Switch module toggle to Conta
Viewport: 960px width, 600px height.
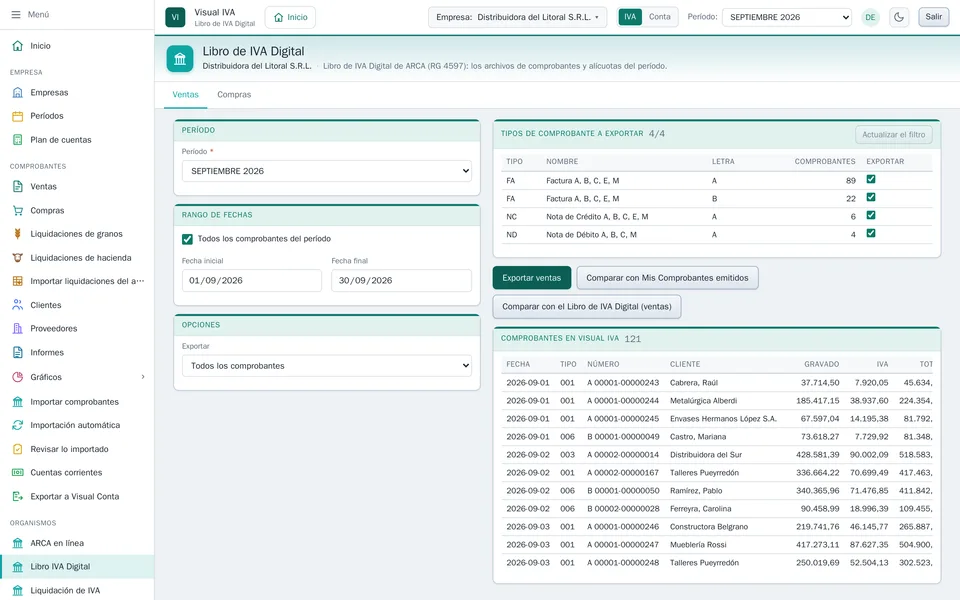tap(659, 17)
